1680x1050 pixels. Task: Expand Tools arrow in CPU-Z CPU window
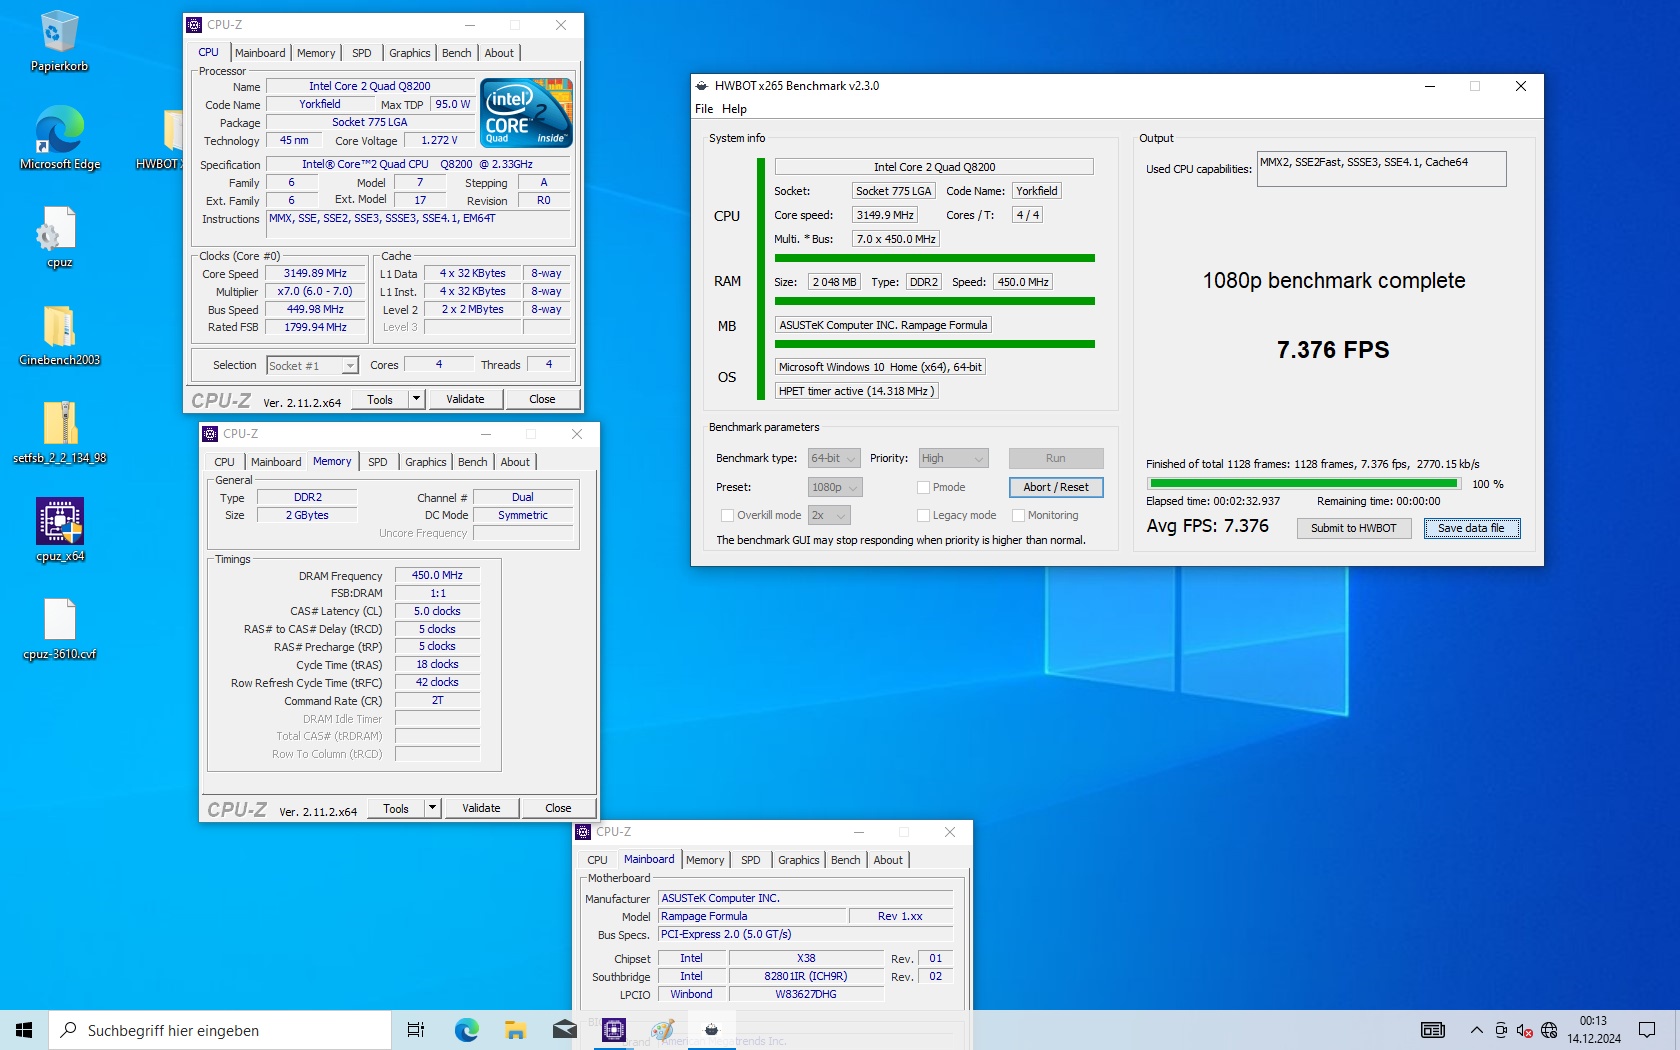tap(416, 399)
